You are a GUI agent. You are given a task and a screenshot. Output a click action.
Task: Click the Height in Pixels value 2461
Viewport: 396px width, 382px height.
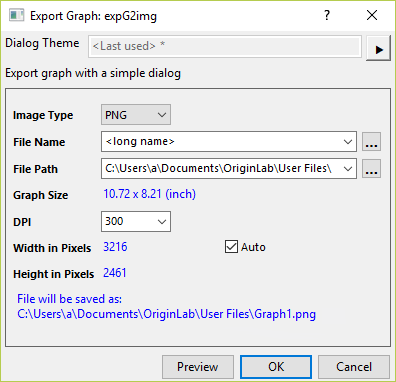115,273
